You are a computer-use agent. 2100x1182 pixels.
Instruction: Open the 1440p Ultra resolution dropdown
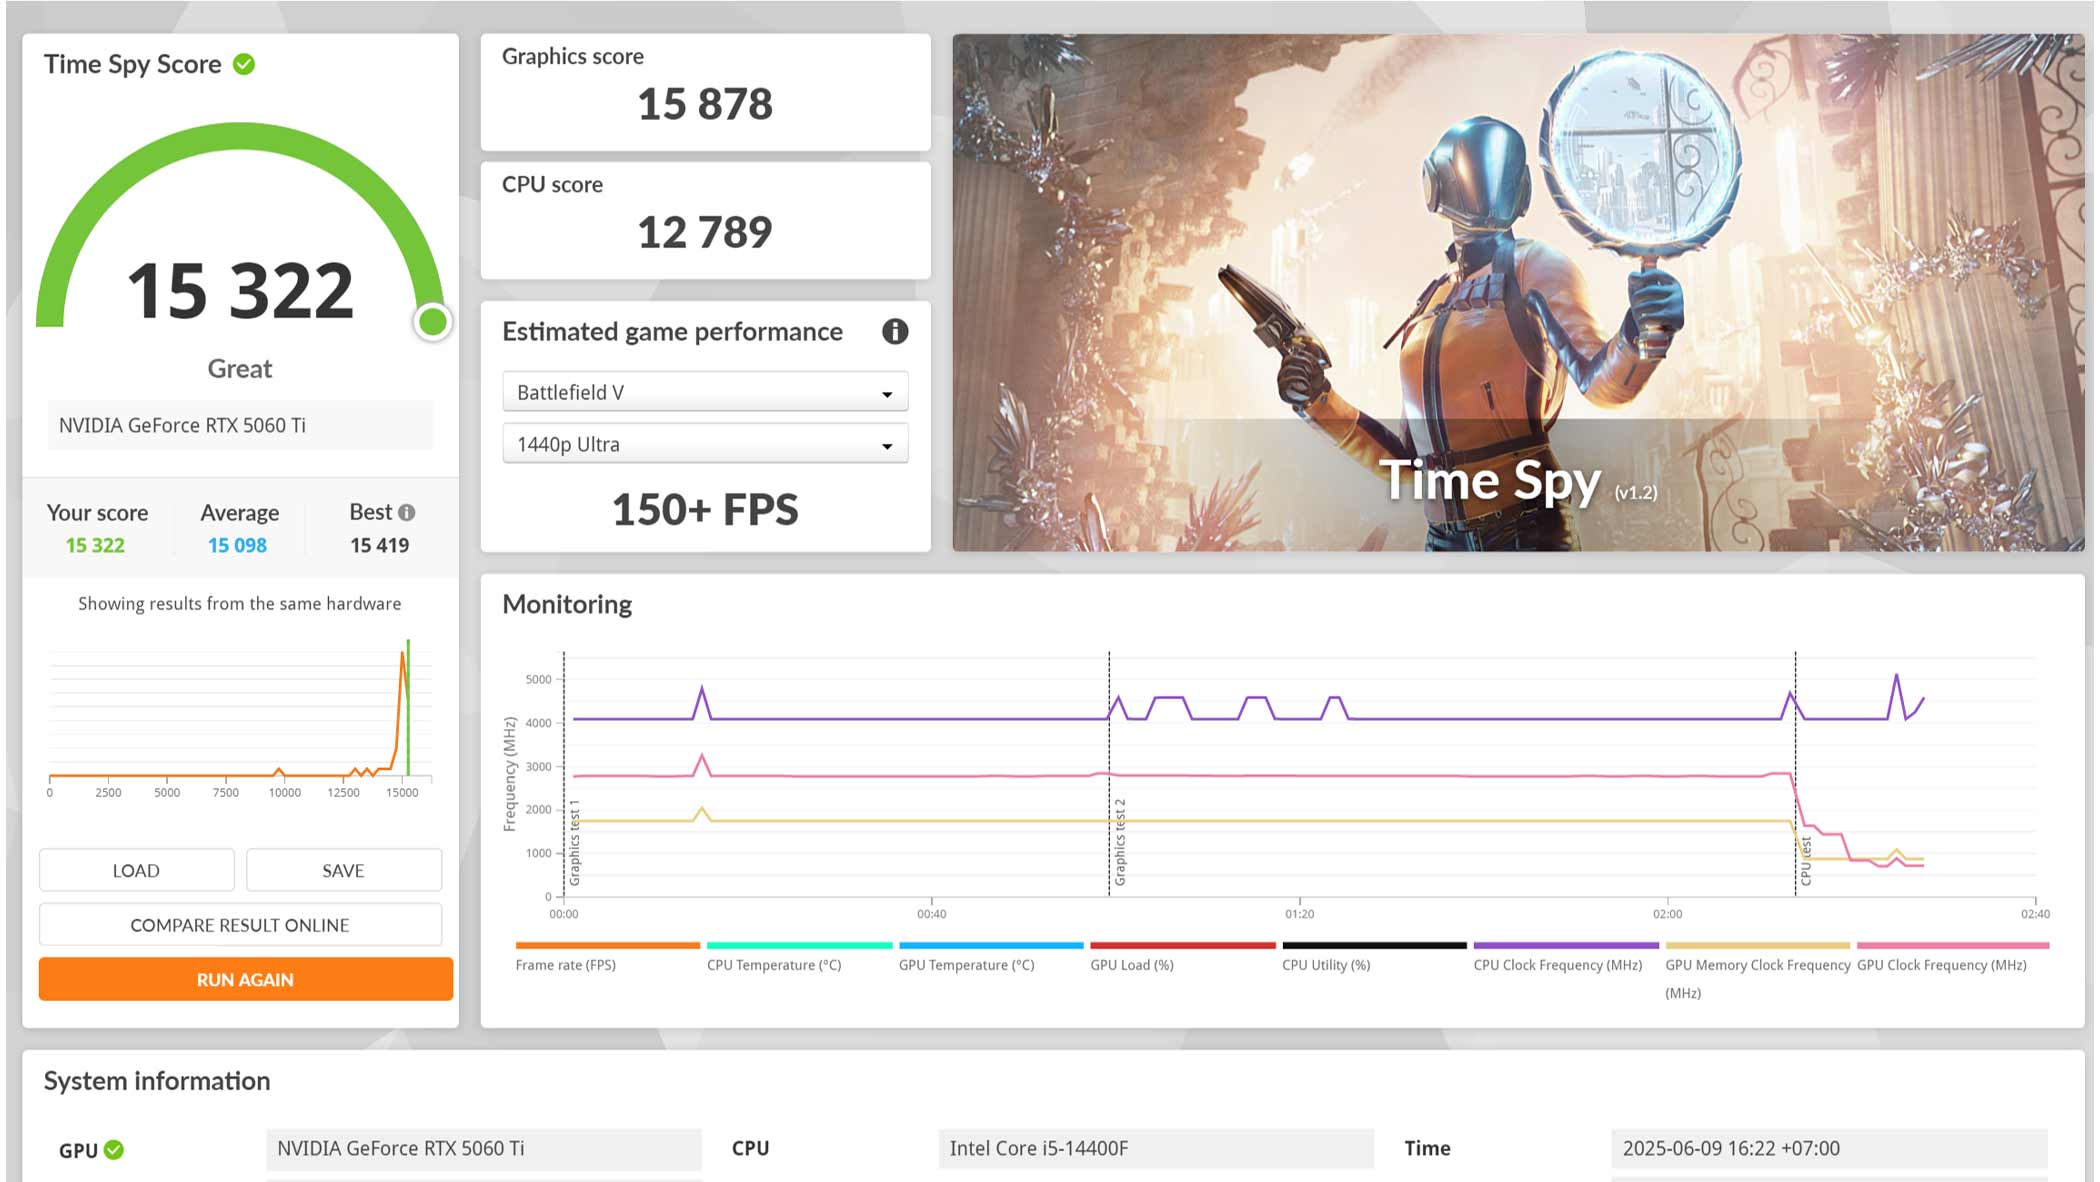[705, 444]
